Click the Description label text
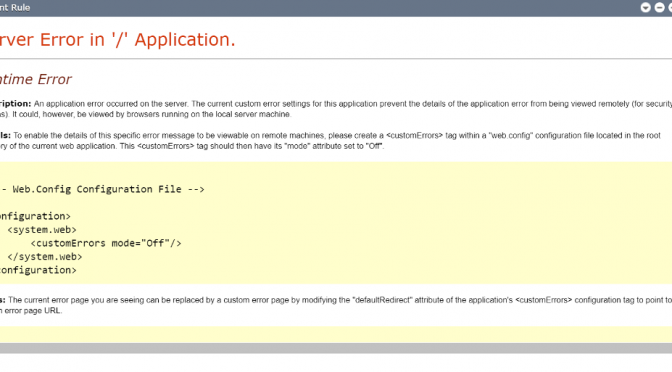 (x=15, y=104)
